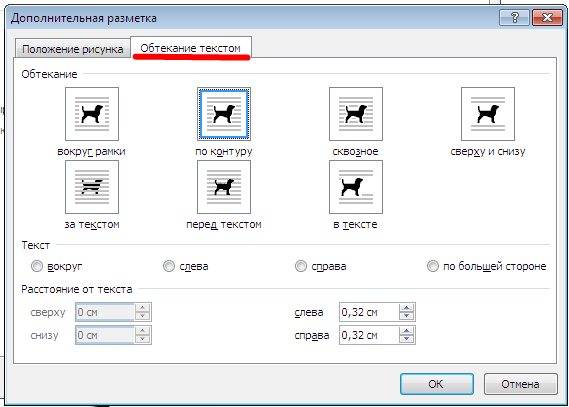Select the 'справа' text radio button
Screen dimensions: 569x407
[300, 266]
